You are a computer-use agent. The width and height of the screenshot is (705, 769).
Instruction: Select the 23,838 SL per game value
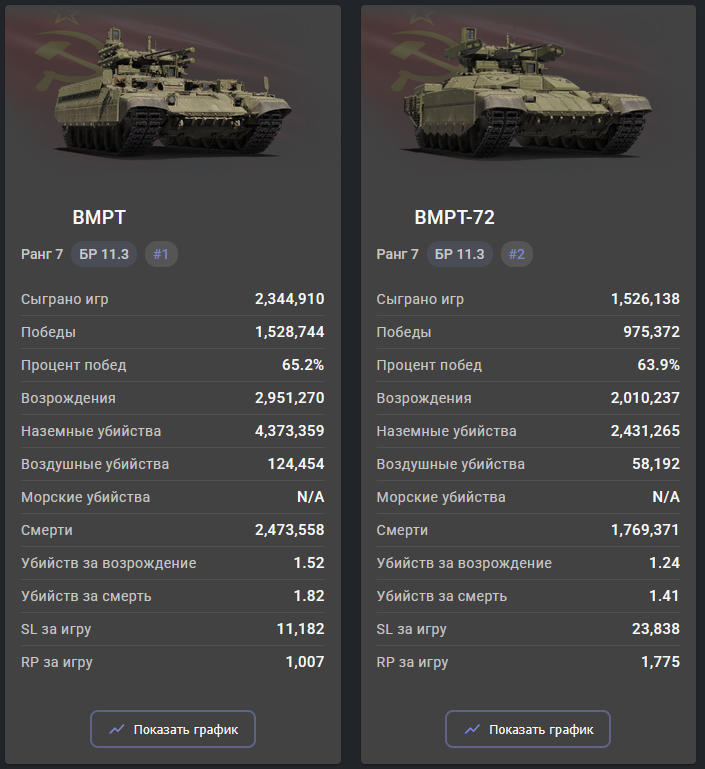pos(651,629)
